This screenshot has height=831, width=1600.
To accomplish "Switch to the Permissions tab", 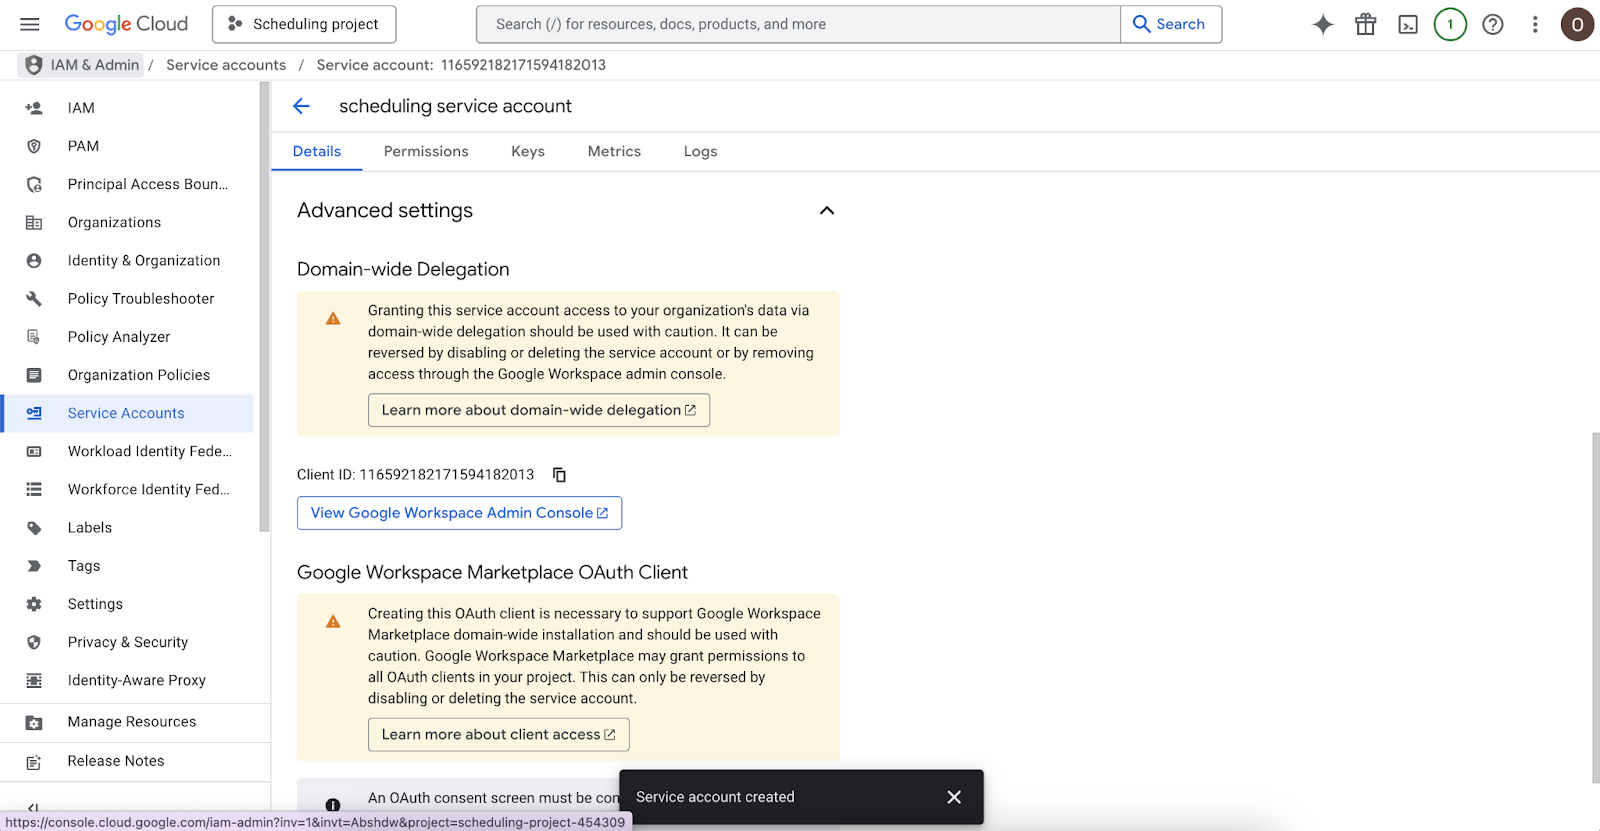I will [426, 151].
